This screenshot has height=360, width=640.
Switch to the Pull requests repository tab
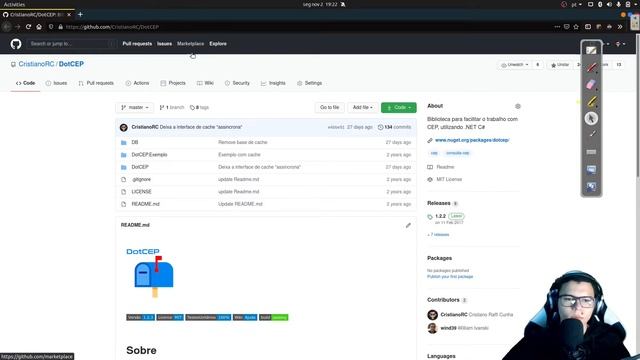pos(96,83)
